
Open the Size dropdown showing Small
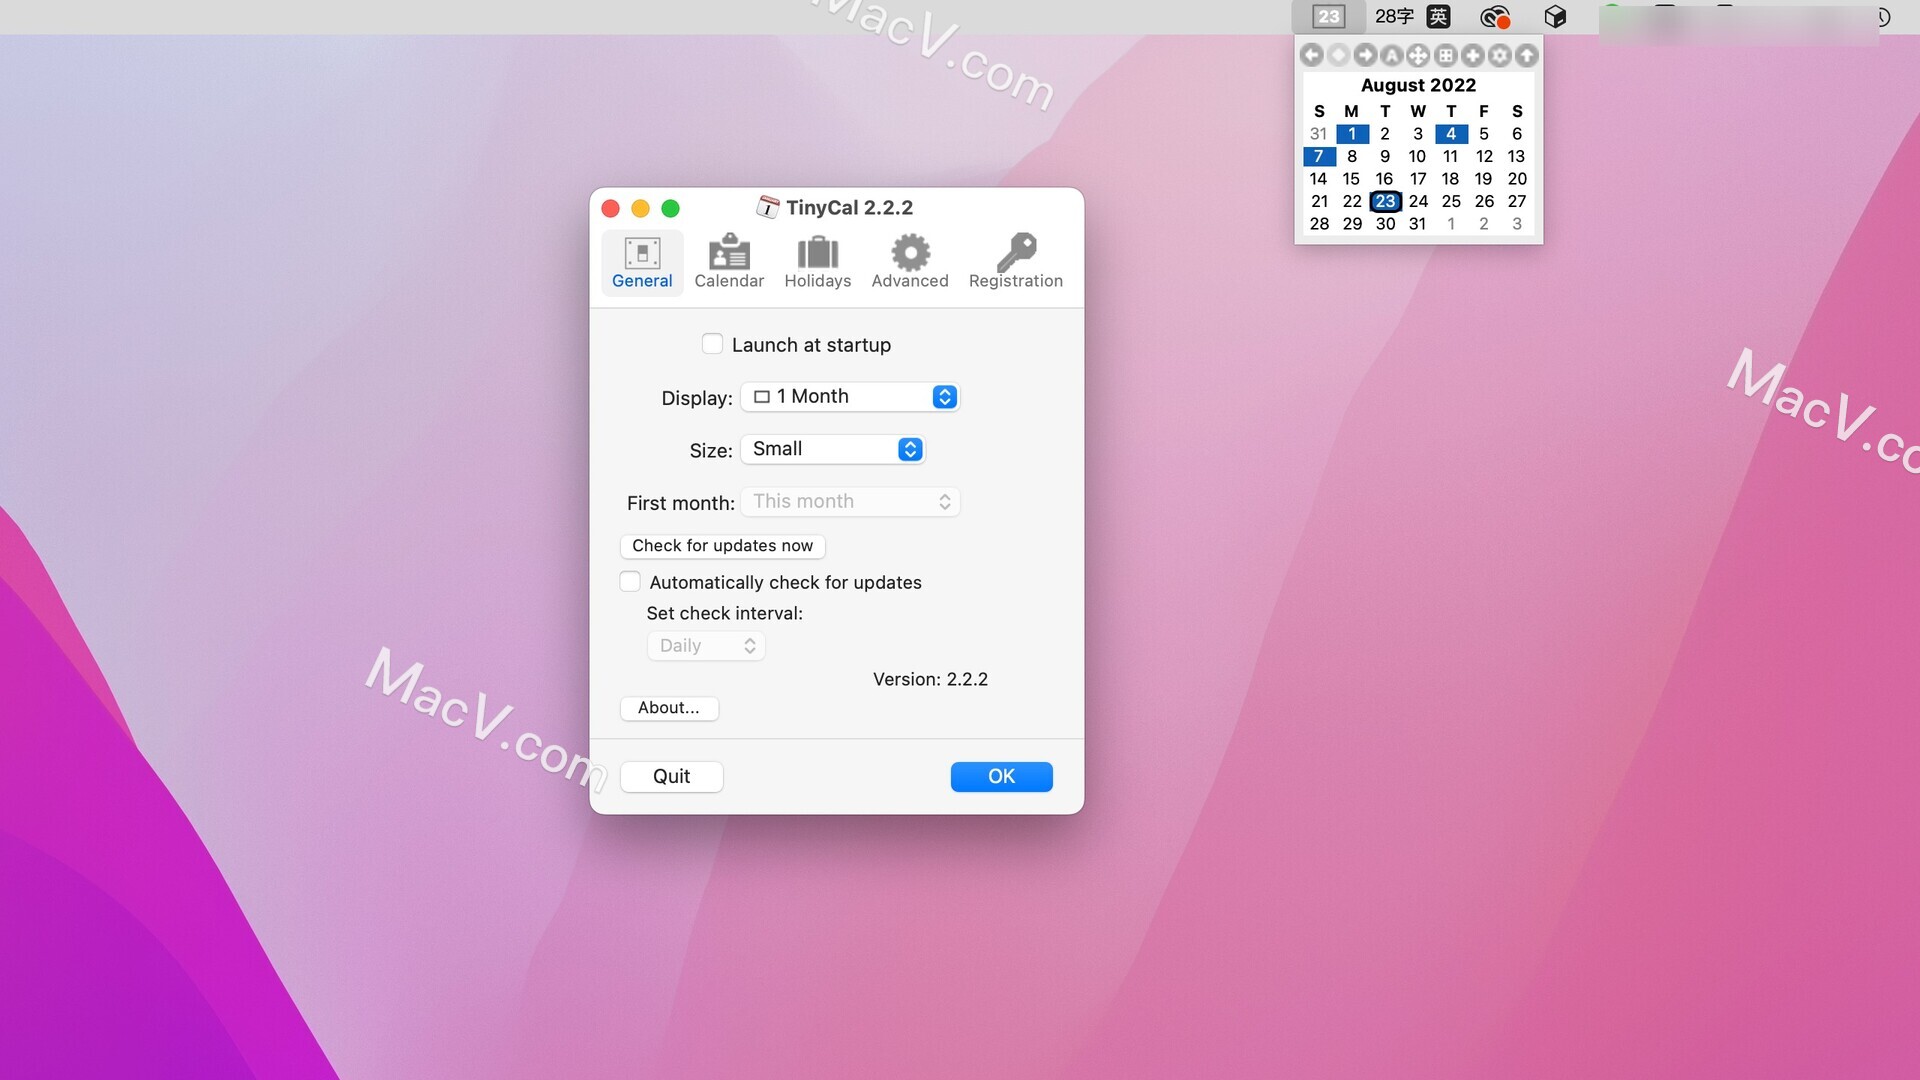833,449
